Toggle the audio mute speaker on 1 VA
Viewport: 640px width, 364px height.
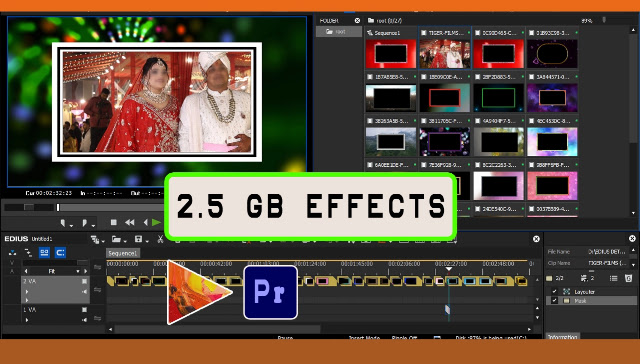point(84,320)
